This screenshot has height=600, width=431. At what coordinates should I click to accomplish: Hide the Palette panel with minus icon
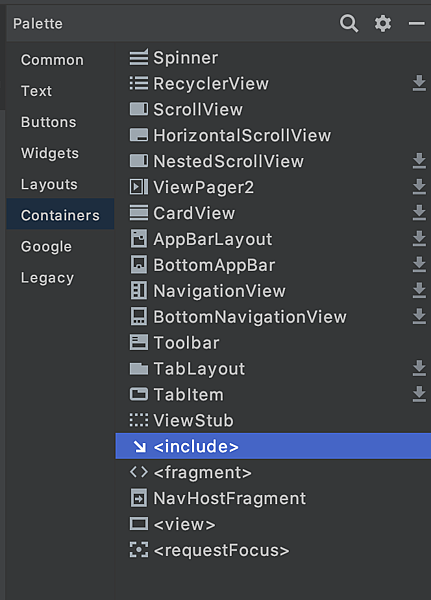(416, 24)
